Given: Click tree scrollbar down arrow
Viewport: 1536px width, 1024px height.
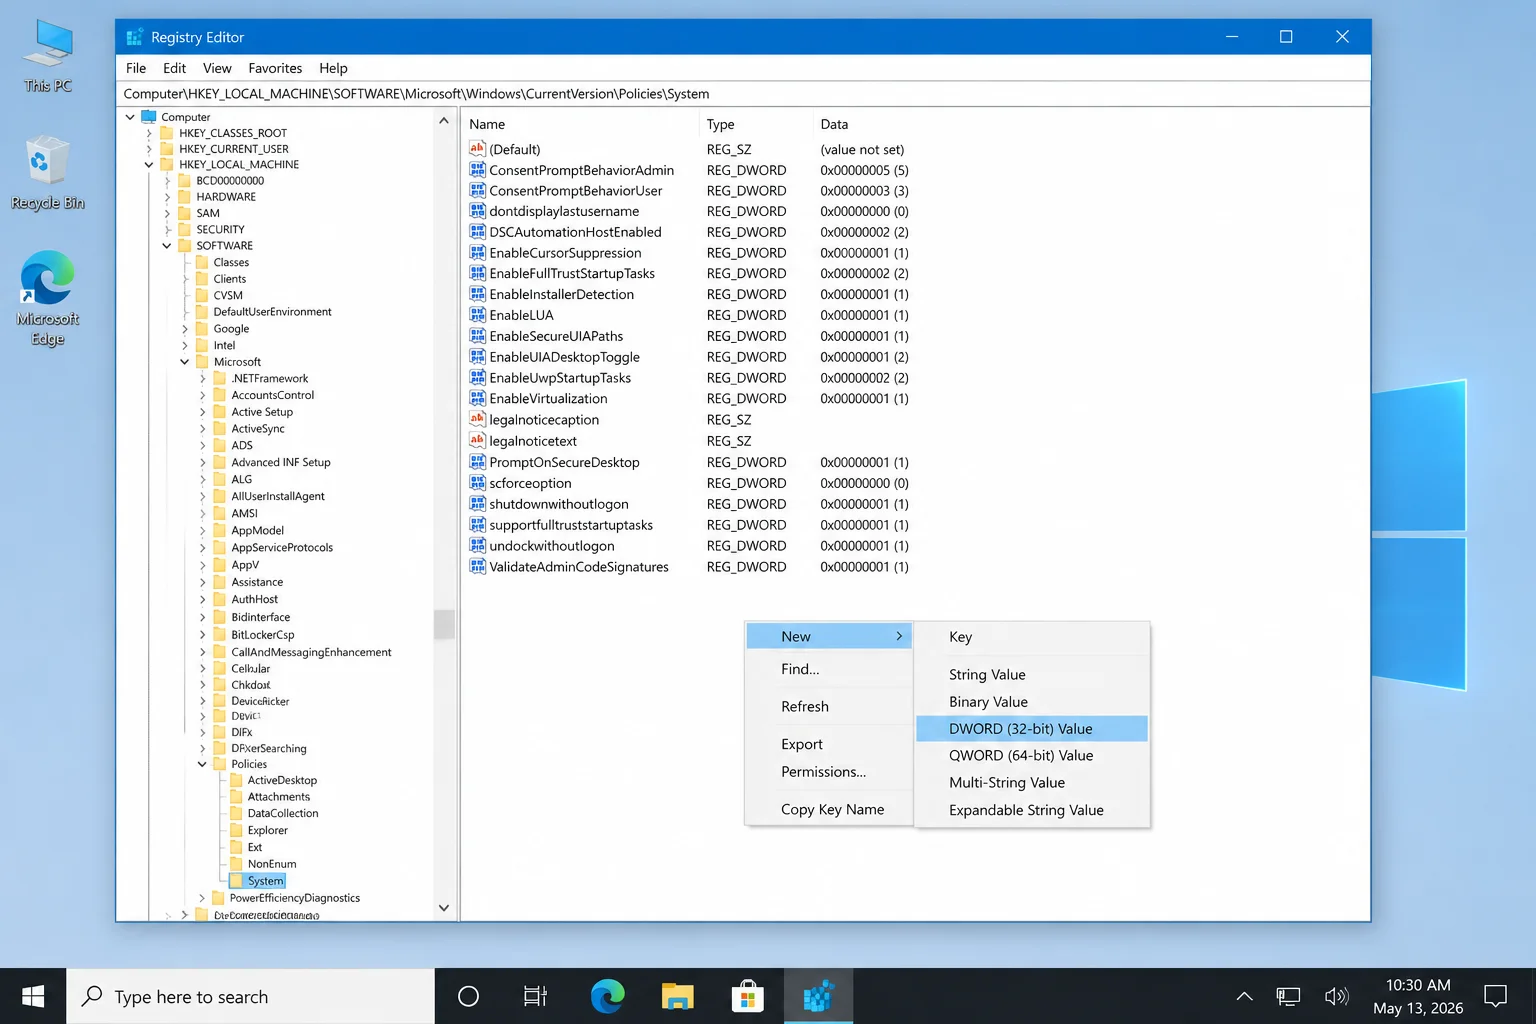Looking at the screenshot, I should (444, 908).
